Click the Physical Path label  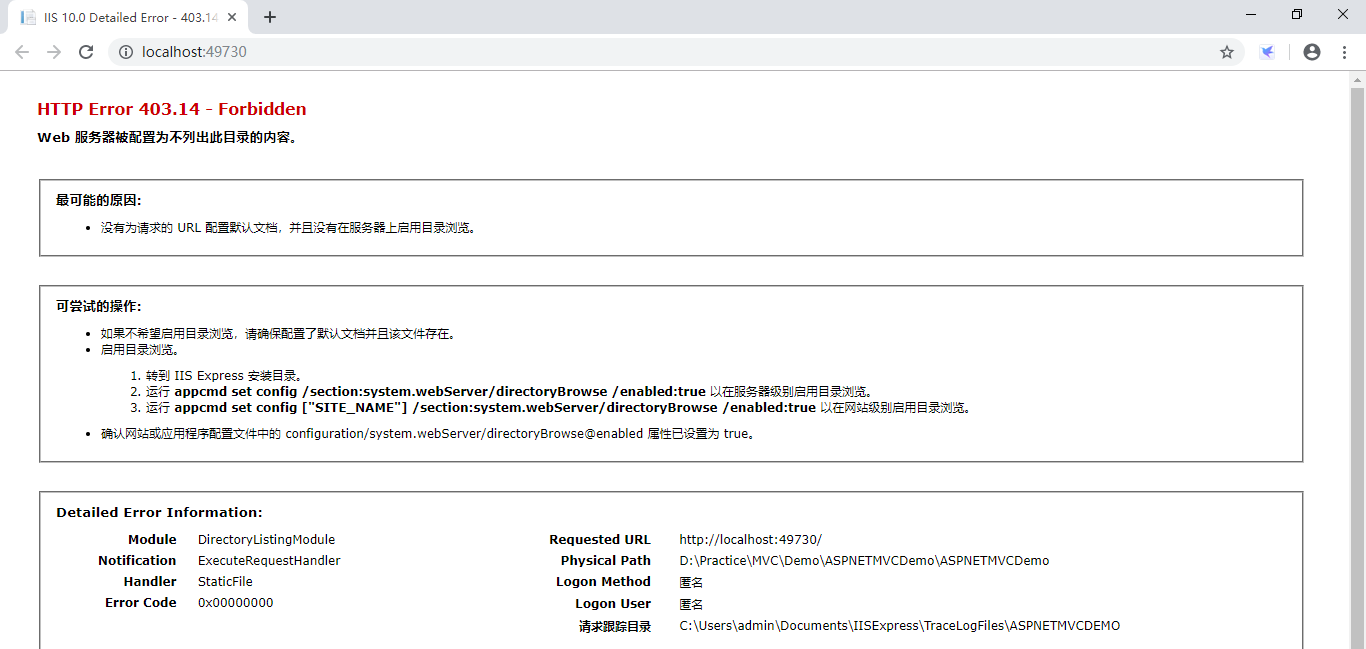pyautogui.click(x=606, y=560)
